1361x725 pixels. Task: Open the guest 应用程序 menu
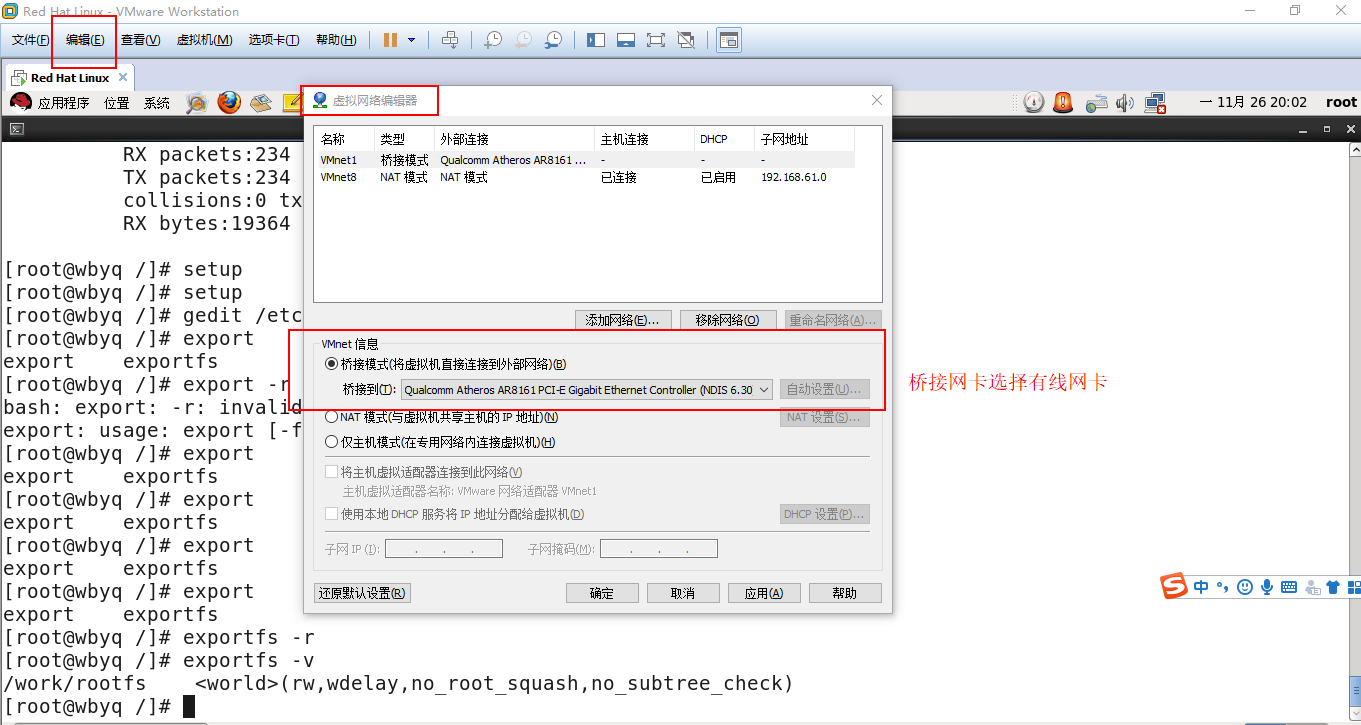pyautogui.click(x=64, y=103)
